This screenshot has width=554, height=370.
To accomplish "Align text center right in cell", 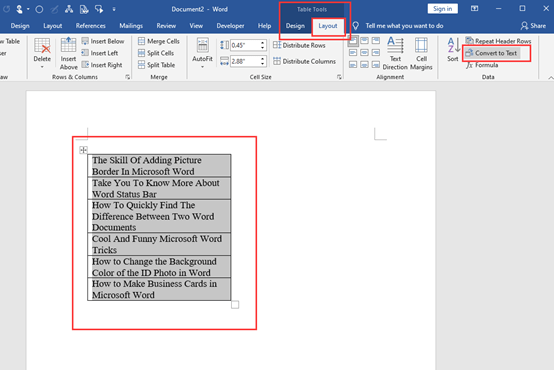I will tap(376, 53).
